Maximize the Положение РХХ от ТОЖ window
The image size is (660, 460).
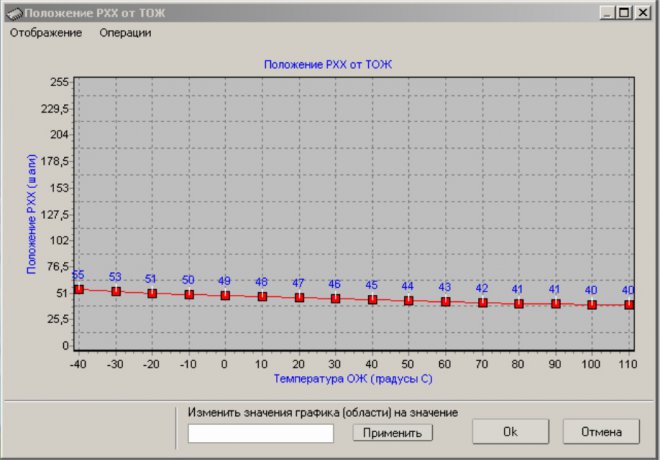(x=624, y=12)
